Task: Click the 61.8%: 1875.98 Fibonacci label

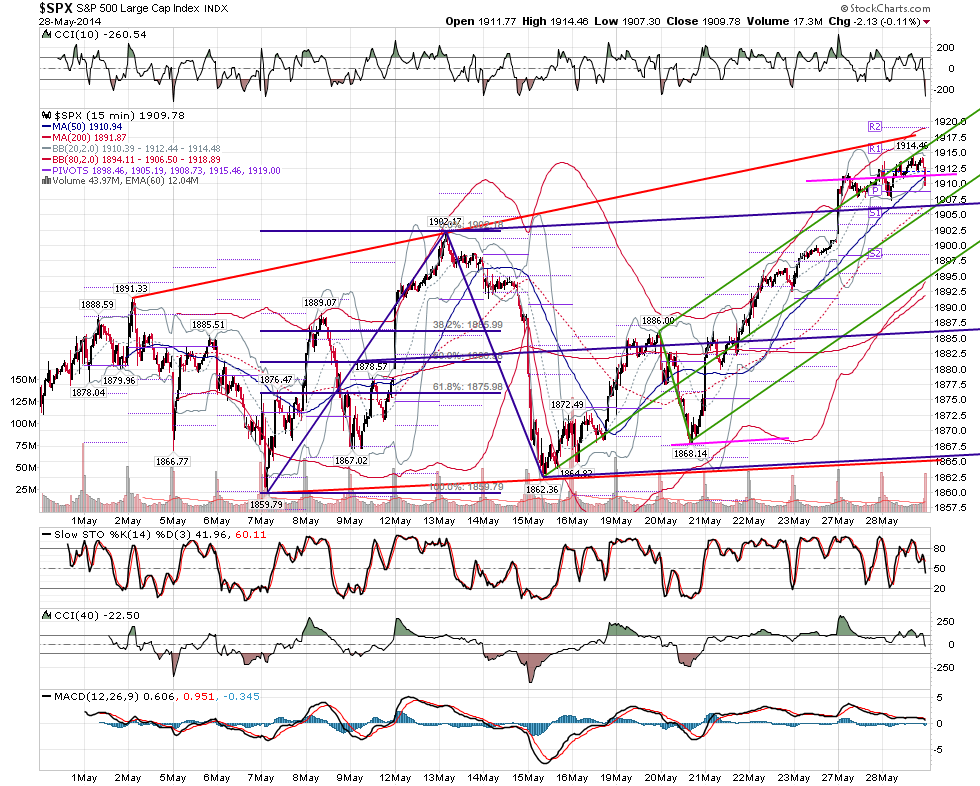Action: coord(468,387)
